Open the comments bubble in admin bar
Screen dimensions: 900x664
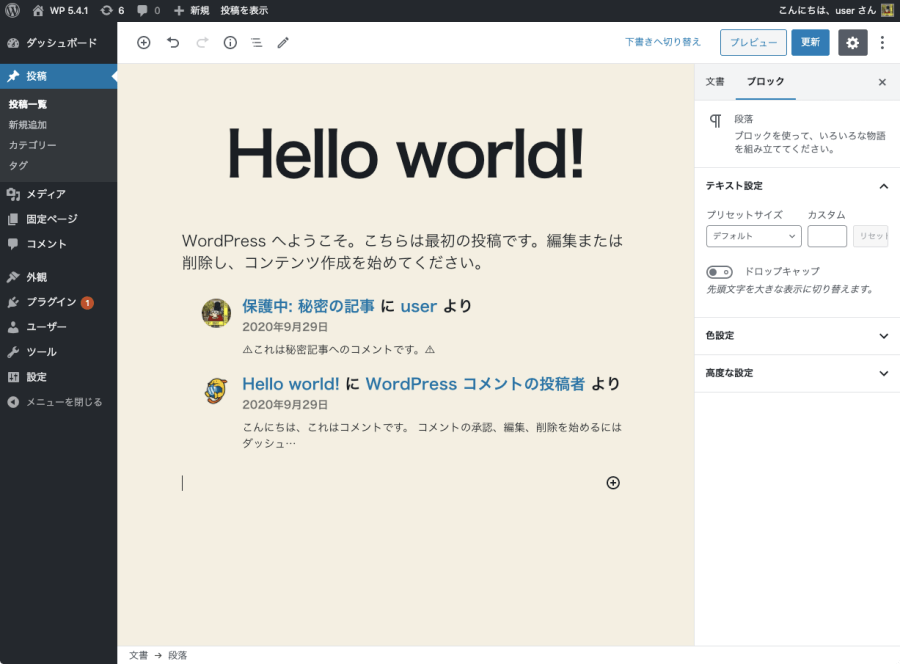[x=149, y=10]
